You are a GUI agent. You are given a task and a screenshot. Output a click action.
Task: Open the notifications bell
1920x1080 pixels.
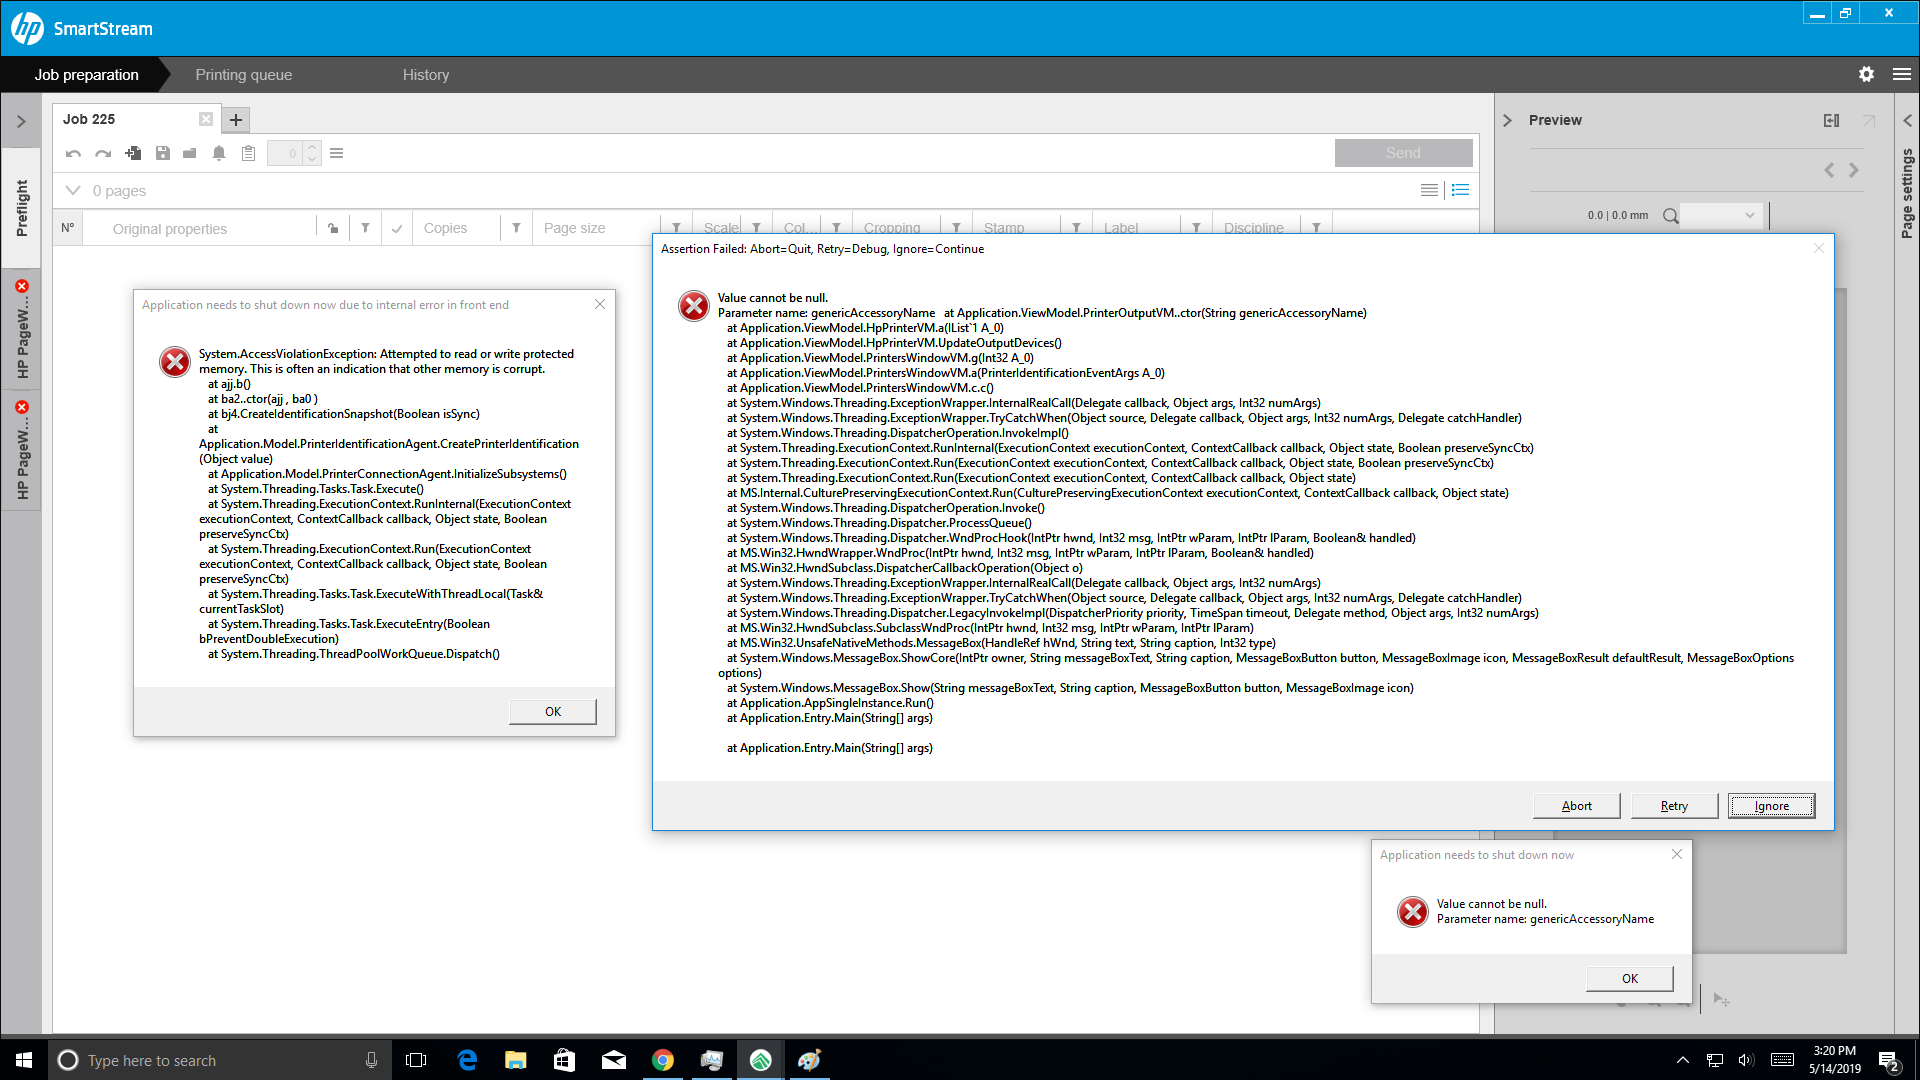(x=219, y=153)
